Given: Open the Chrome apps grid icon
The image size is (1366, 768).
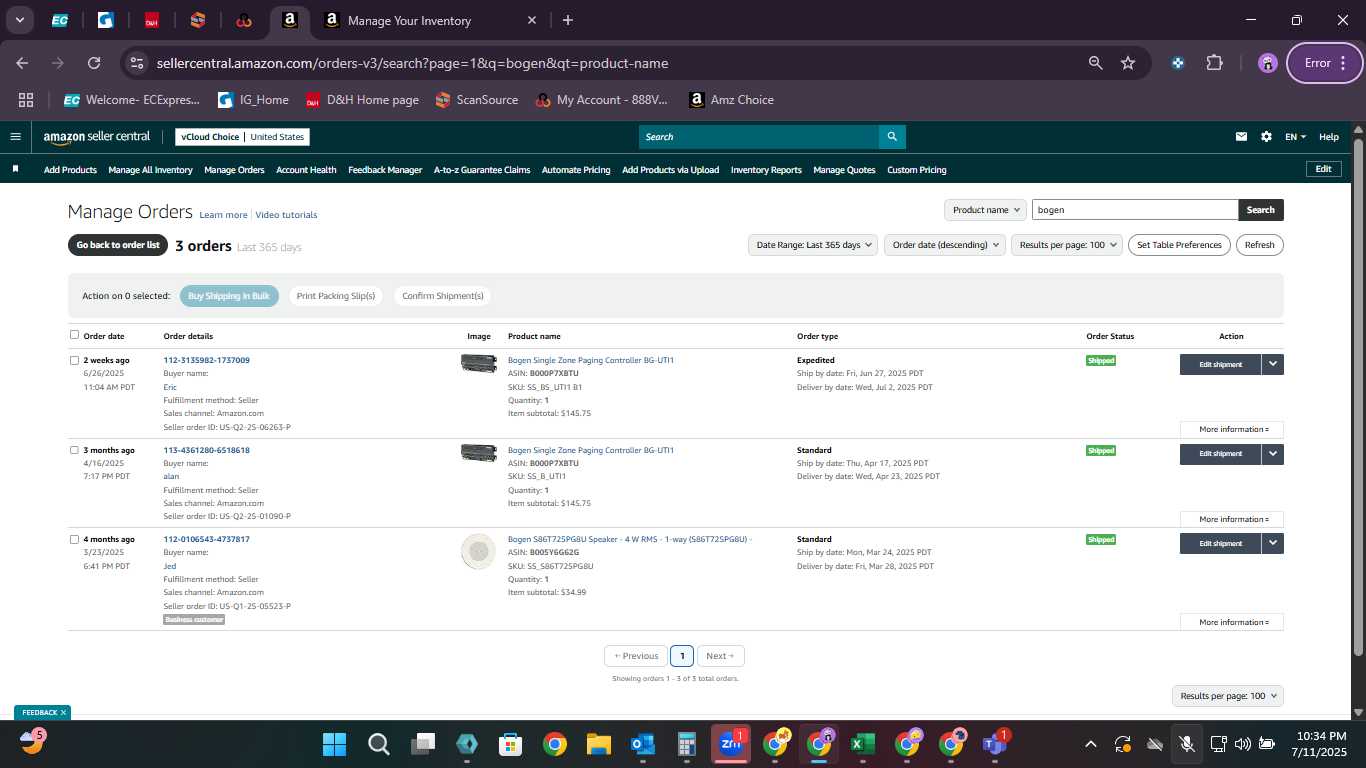Looking at the screenshot, I should [26, 100].
